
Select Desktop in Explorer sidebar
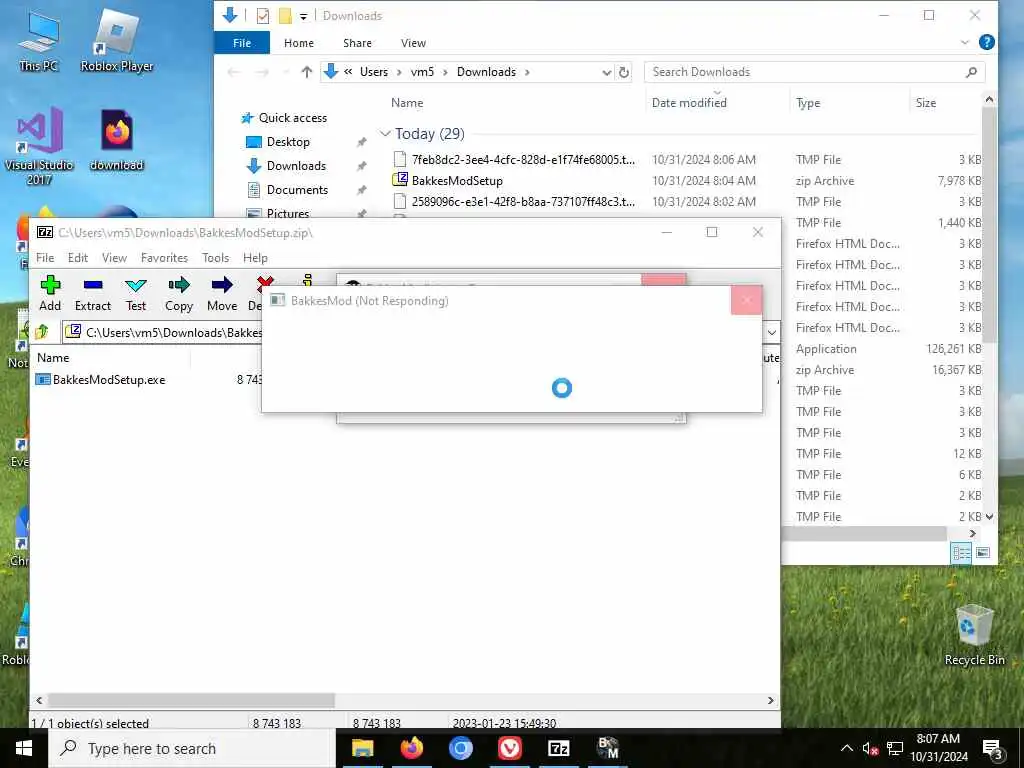[288, 142]
